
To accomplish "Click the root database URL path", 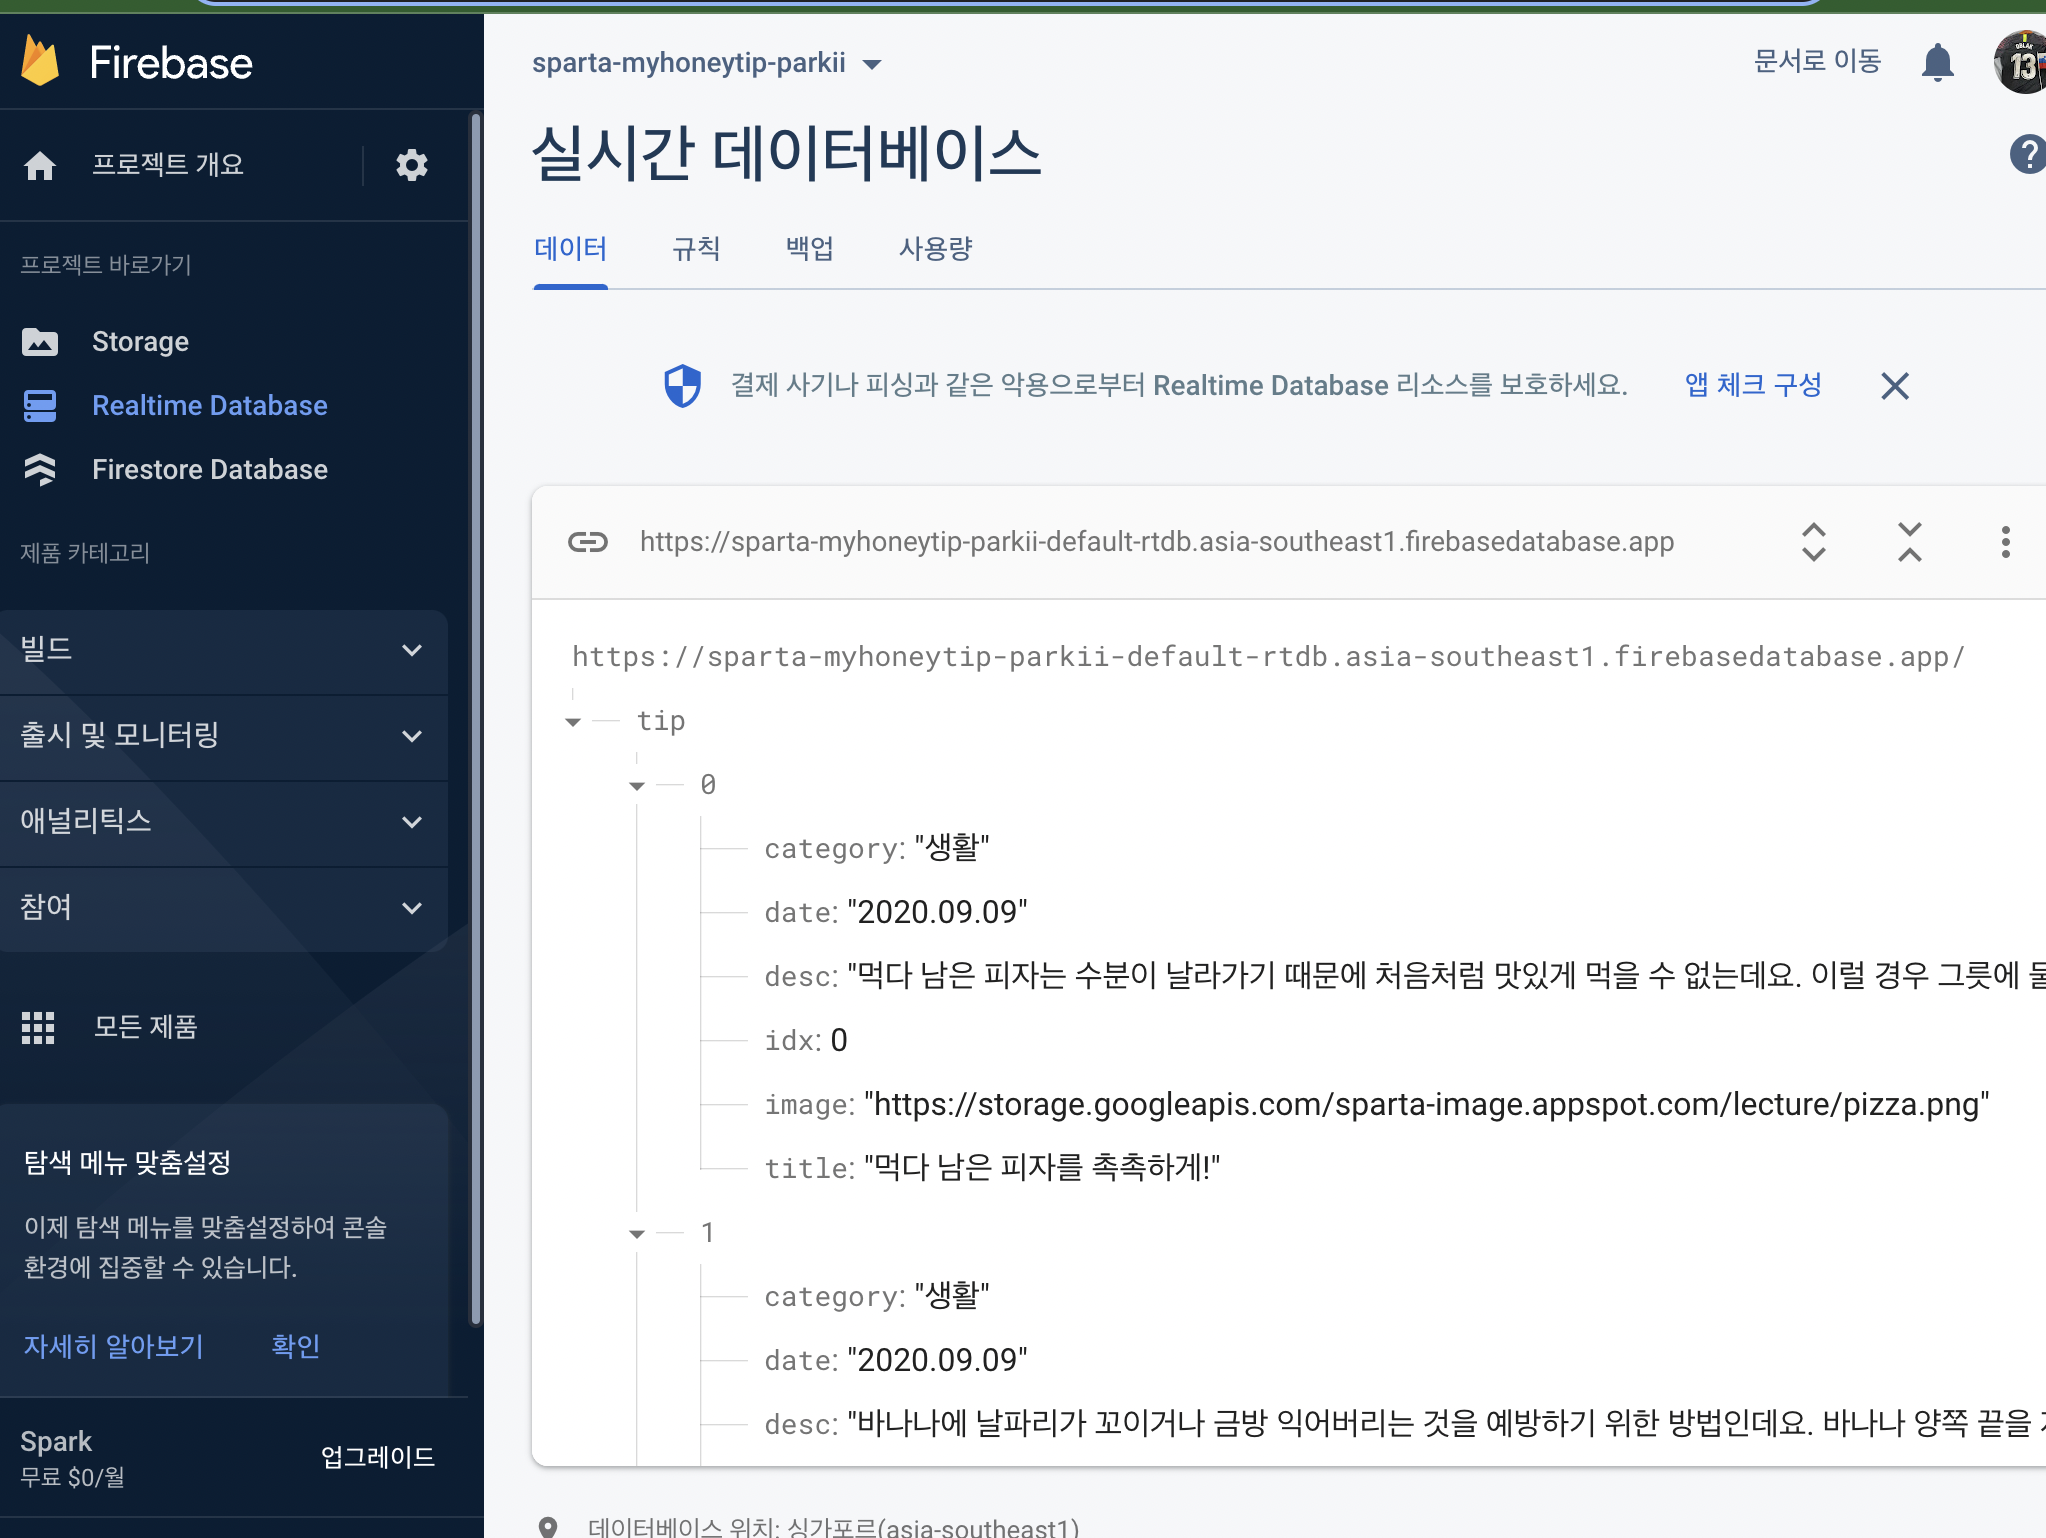I will (x=1268, y=657).
